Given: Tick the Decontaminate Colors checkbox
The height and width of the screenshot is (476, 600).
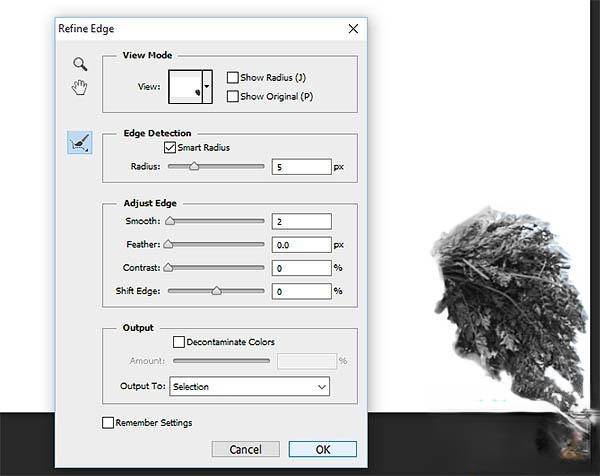Looking at the screenshot, I should [180, 342].
